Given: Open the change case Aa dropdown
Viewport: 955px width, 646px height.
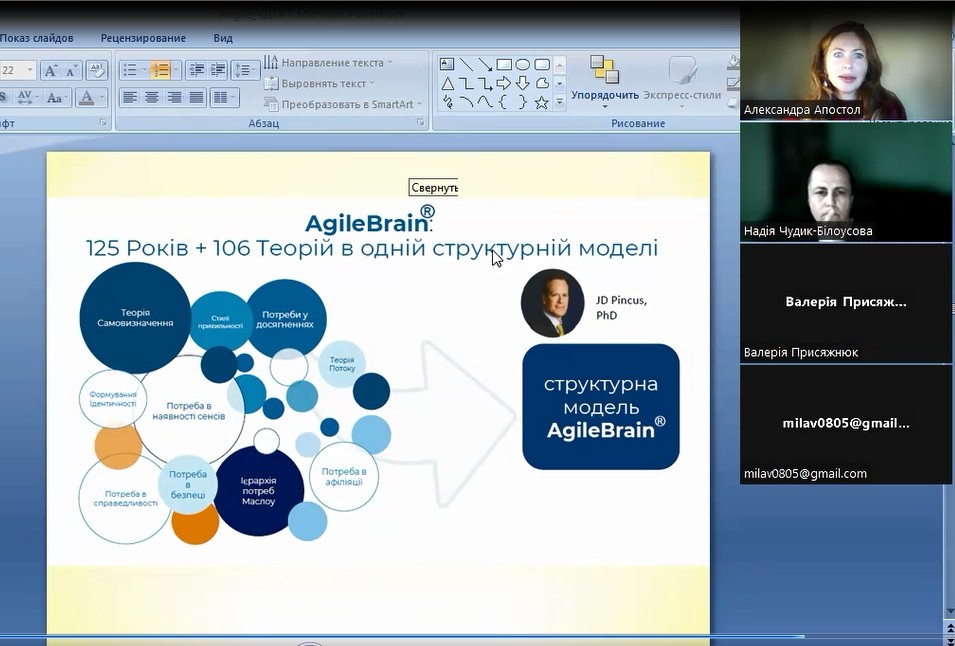Looking at the screenshot, I should [57, 97].
